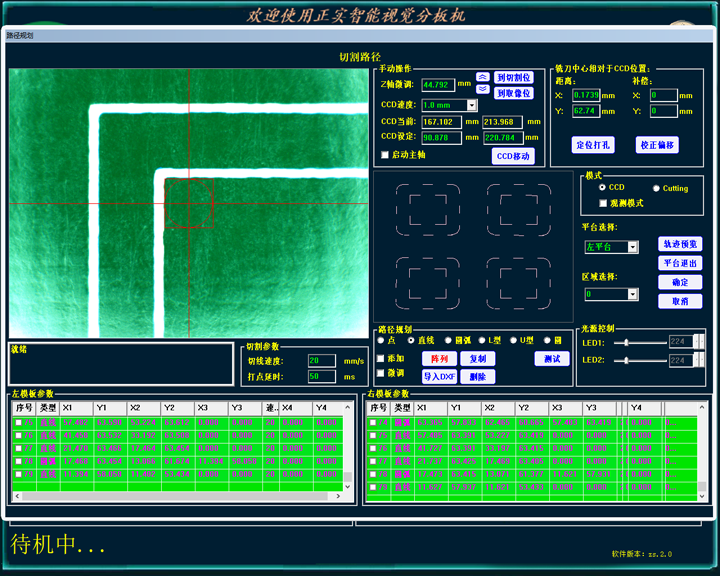
Task: Click the 取消 cancel button
Action: [x=680, y=301]
